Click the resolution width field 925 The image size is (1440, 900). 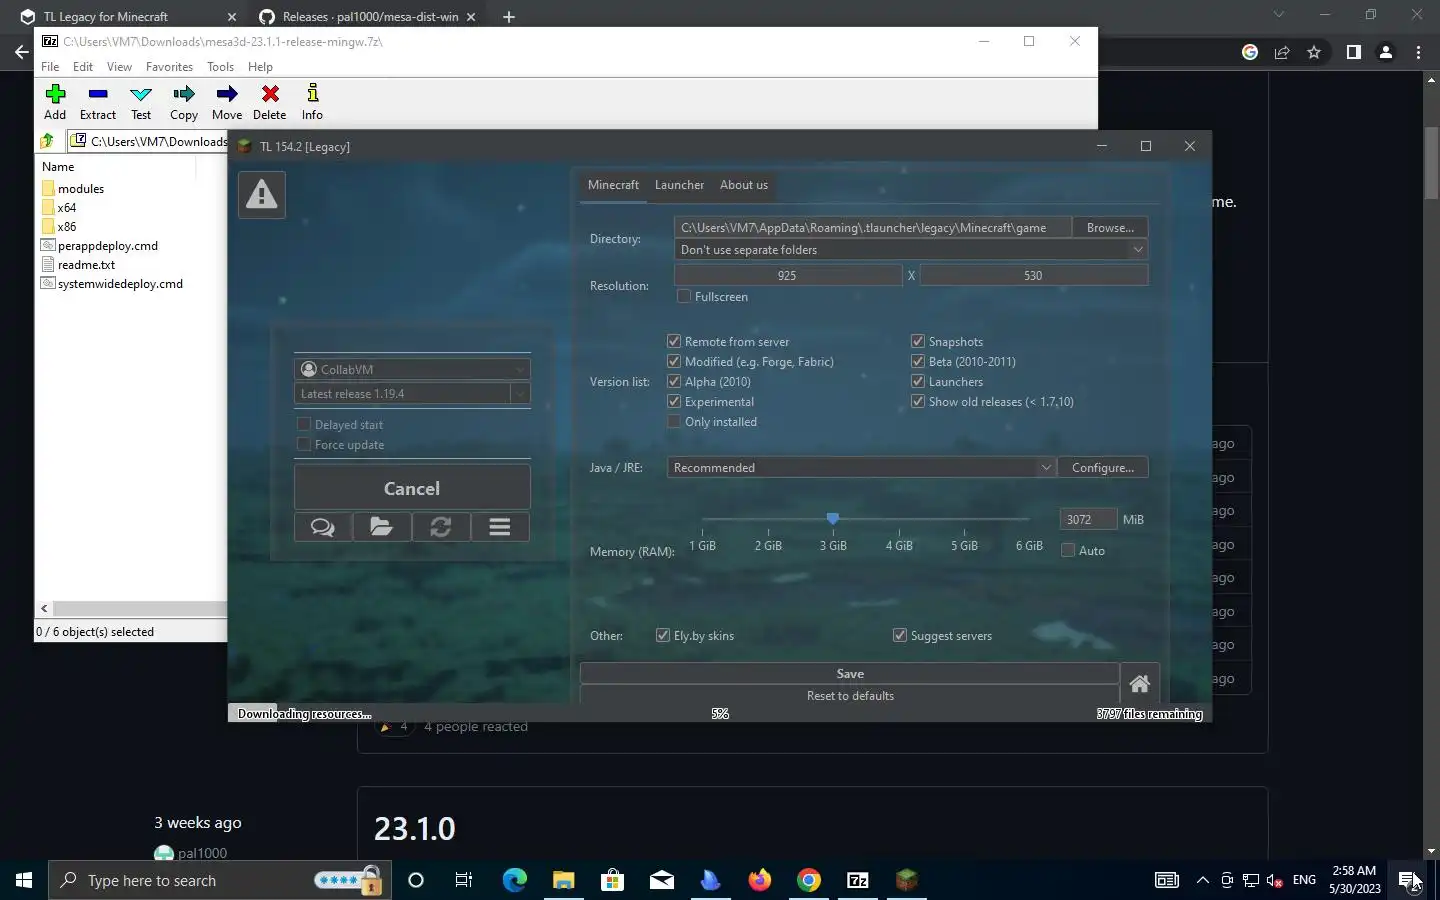788,275
